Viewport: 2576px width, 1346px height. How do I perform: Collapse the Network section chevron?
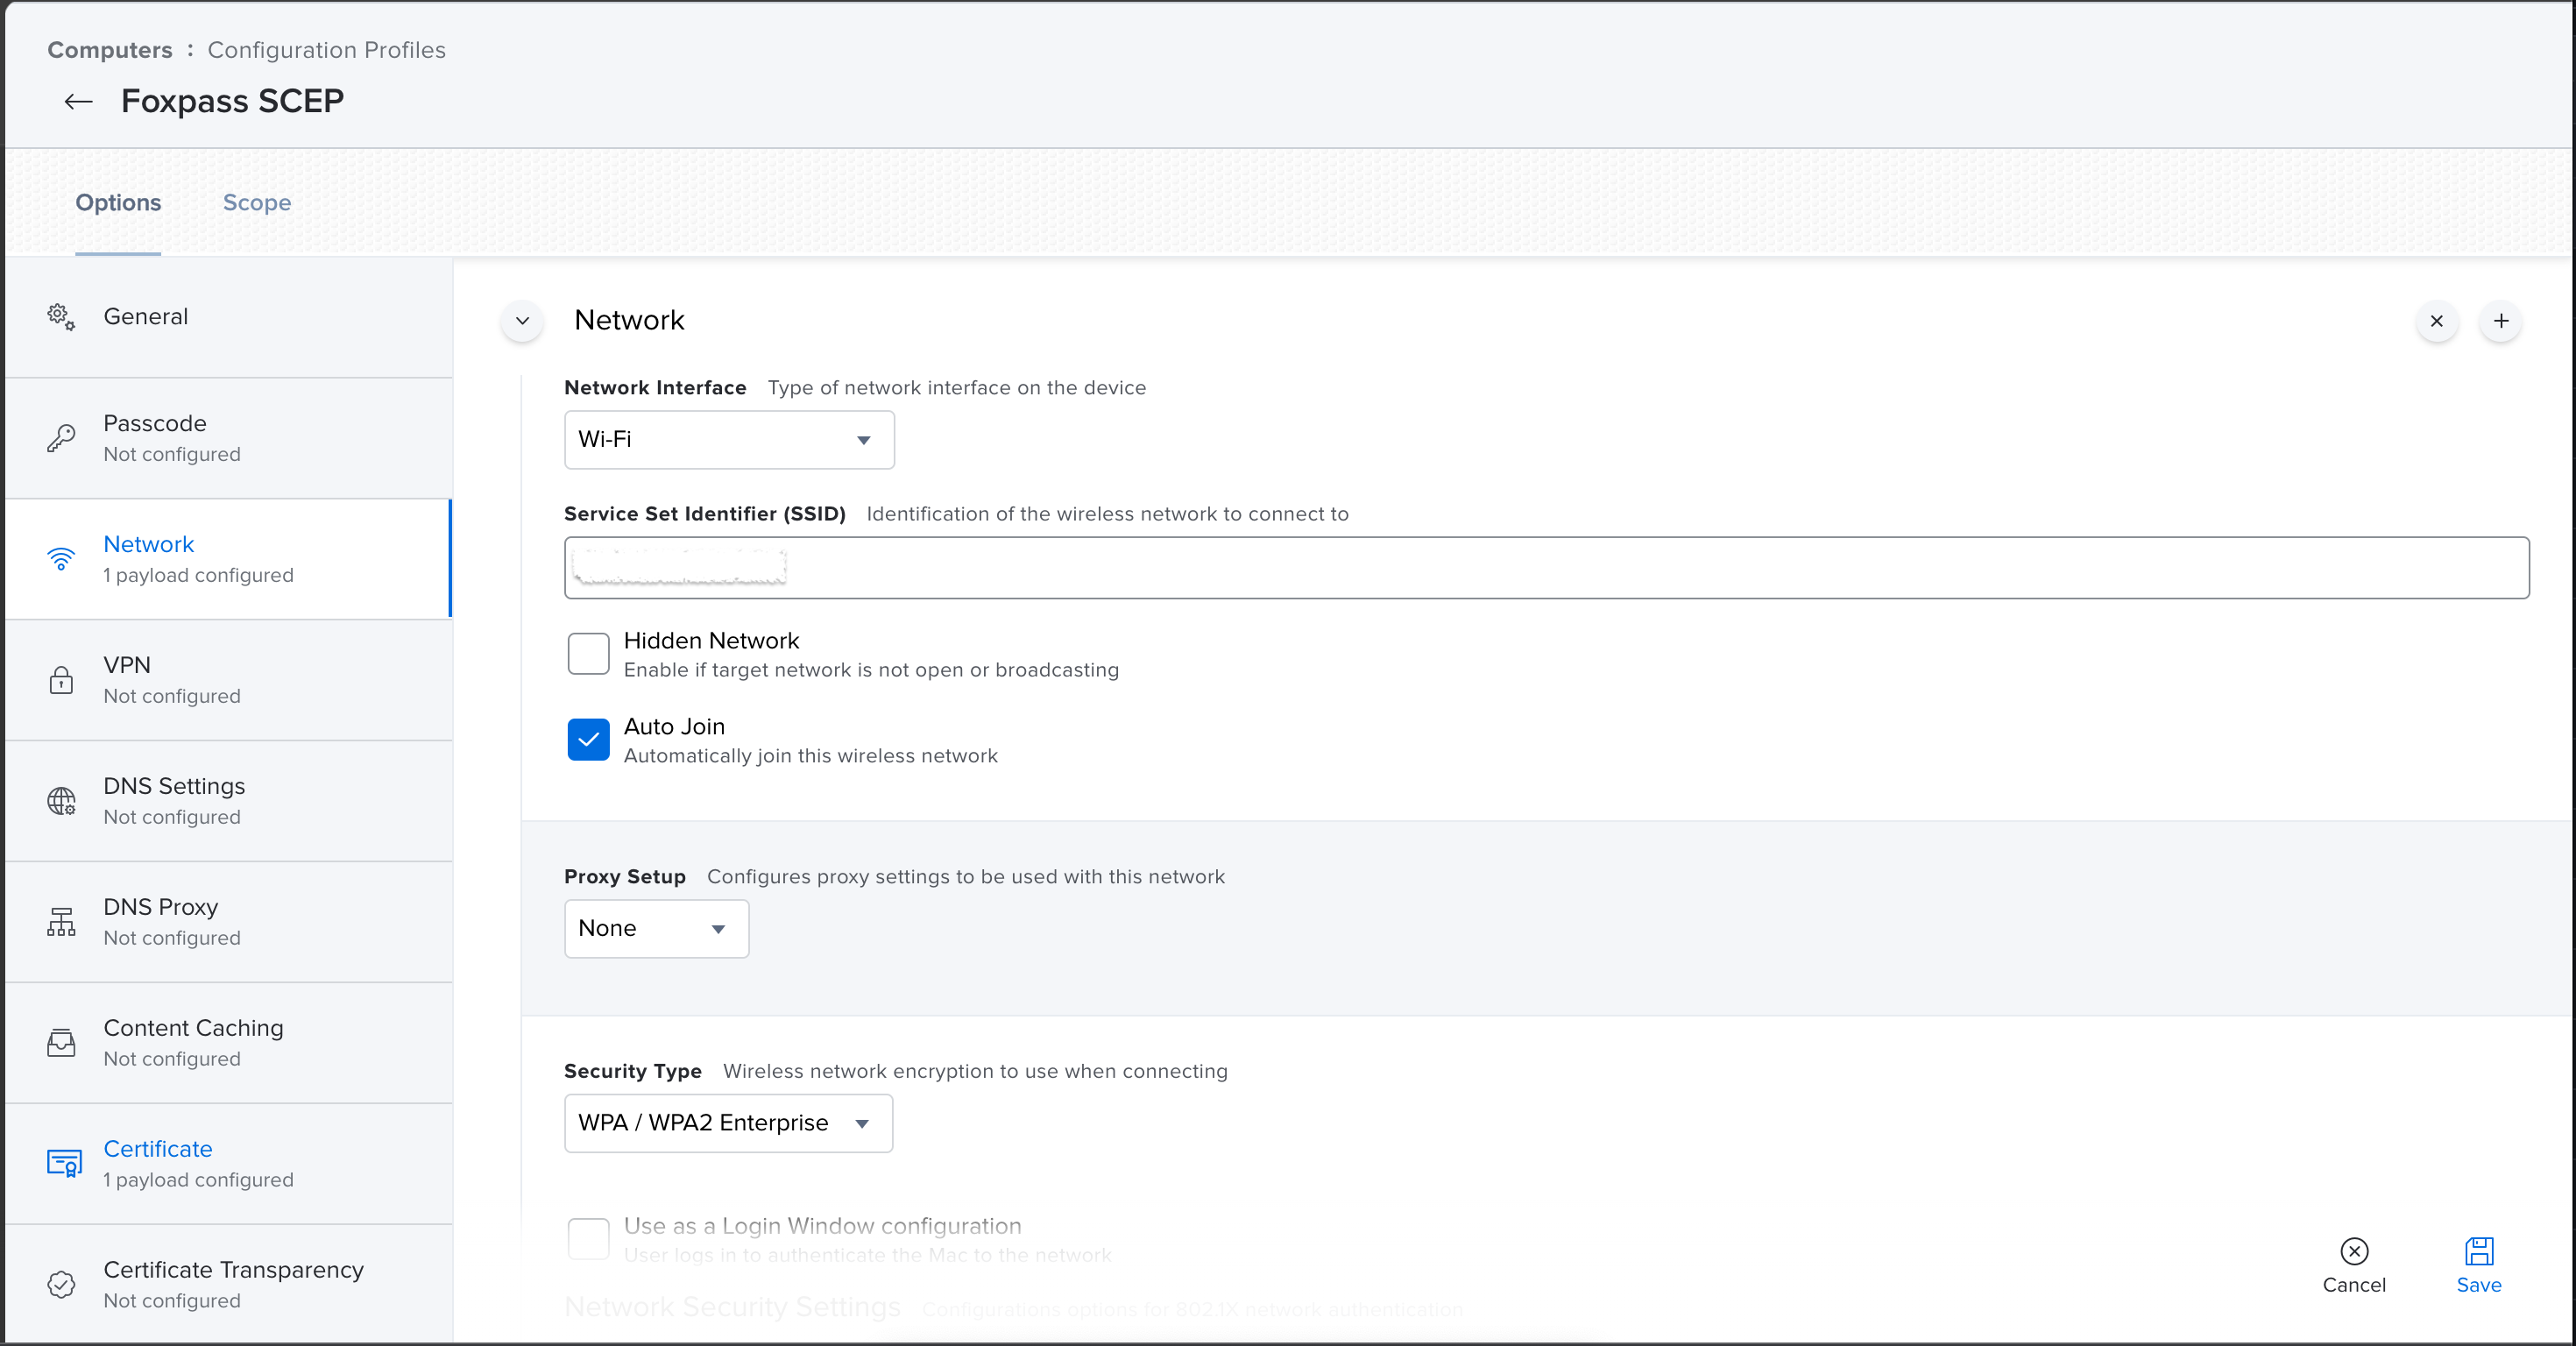click(522, 321)
